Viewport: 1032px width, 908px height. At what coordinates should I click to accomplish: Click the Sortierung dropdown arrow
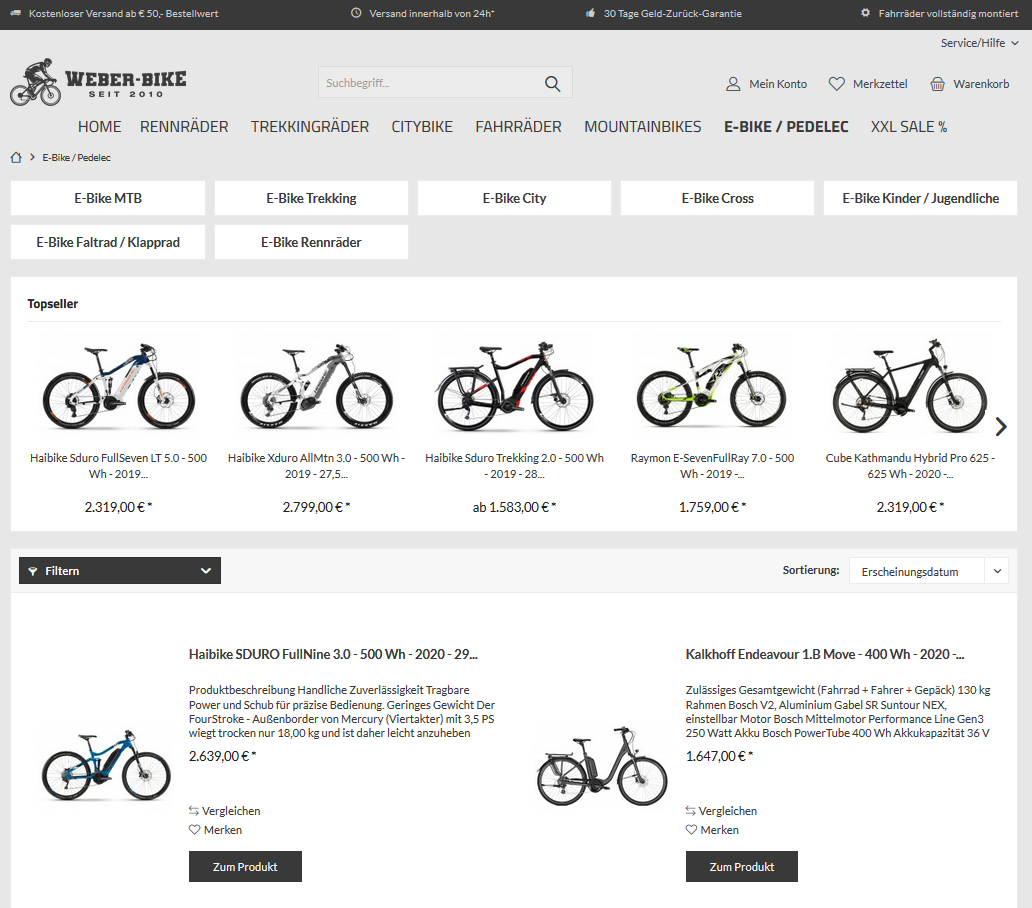(997, 571)
